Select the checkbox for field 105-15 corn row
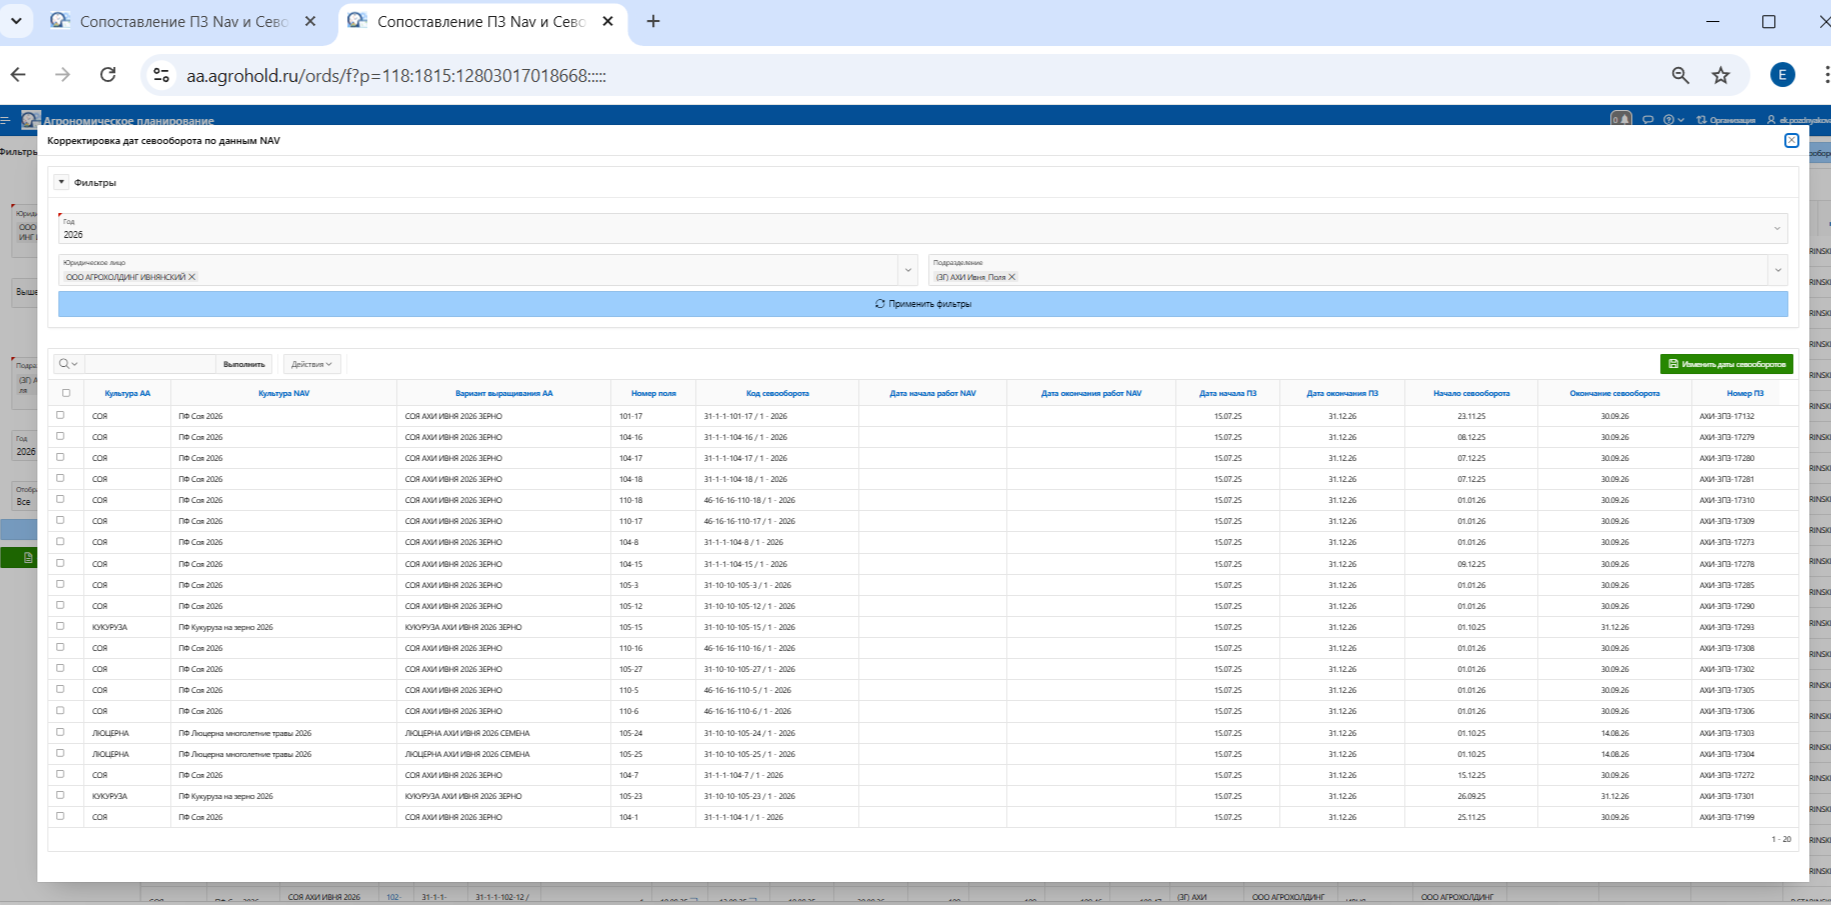Image resolution: width=1831 pixels, height=905 pixels. click(61, 626)
